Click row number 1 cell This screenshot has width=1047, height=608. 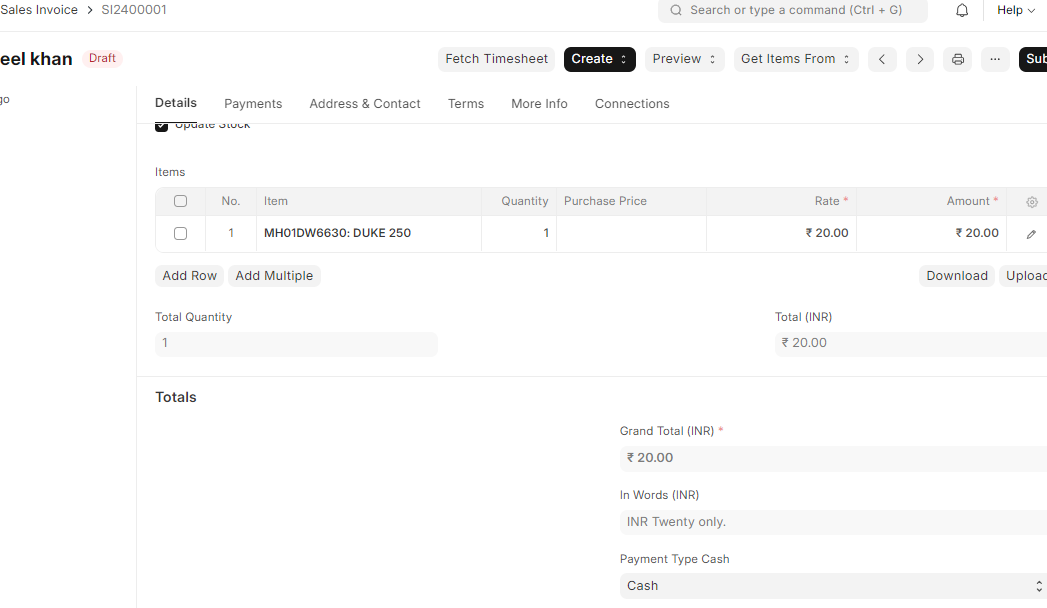pos(231,234)
